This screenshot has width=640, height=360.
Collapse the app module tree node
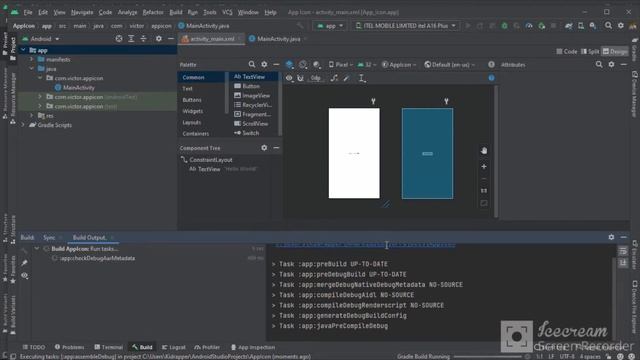click(x=23, y=50)
